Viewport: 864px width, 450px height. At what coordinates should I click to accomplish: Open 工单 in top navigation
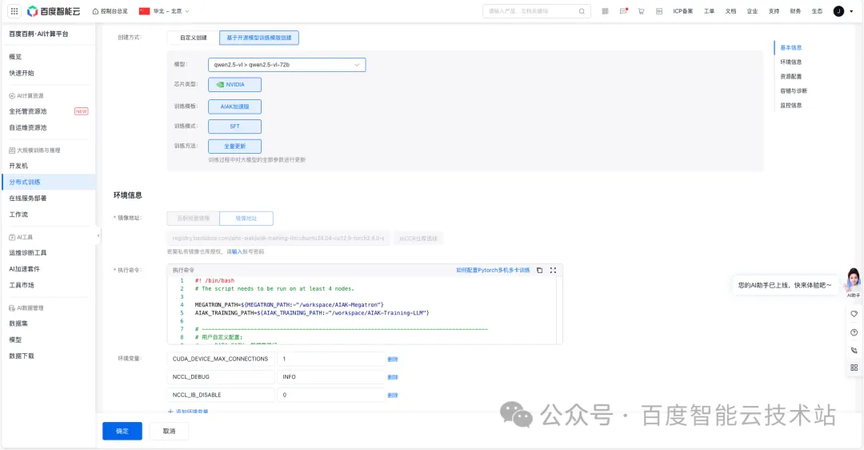click(709, 11)
